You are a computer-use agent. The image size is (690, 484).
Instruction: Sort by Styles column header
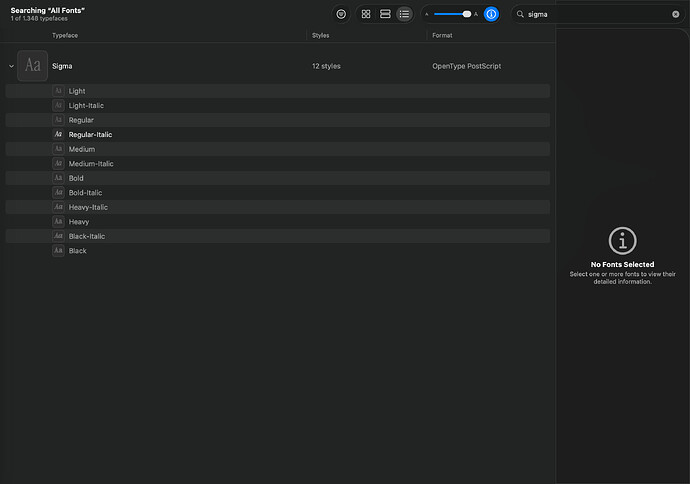click(320, 35)
